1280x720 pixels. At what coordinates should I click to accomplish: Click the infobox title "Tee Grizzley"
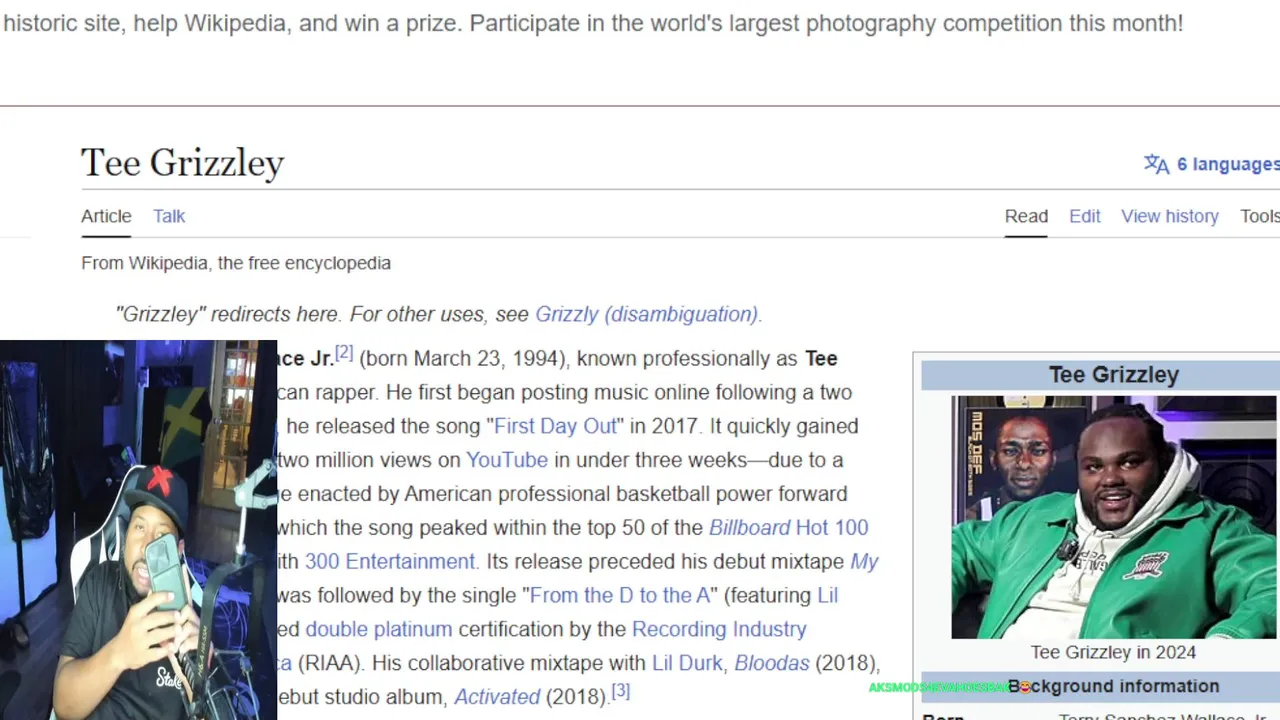click(1114, 375)
